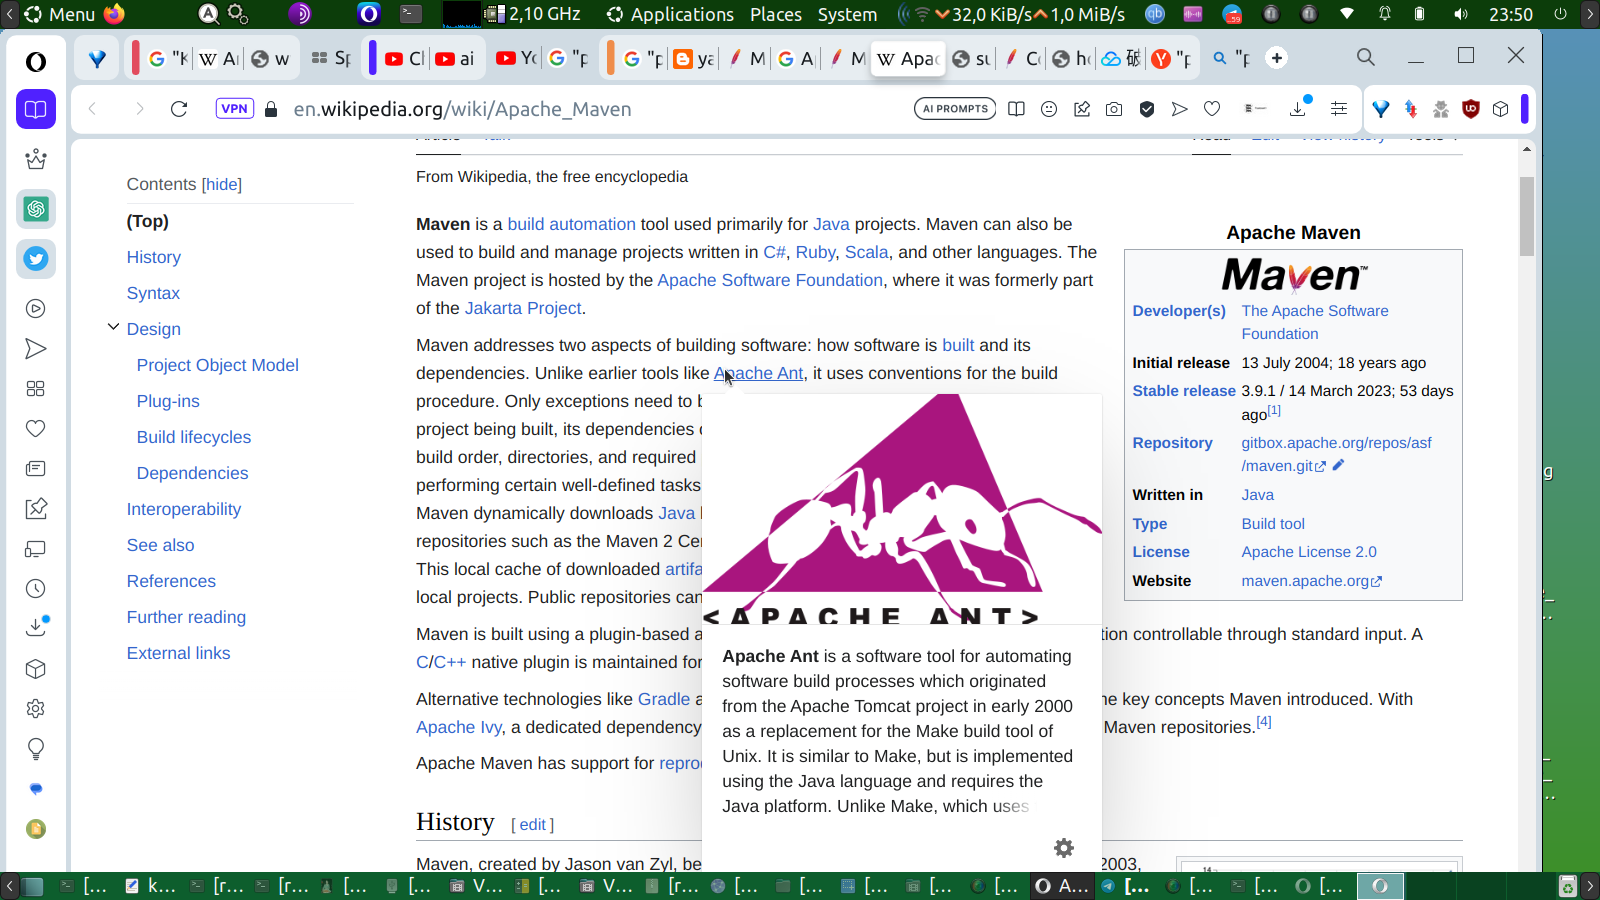Click the site security padlock icon
Image resolution: width=1600 pixels, height=900 pixels.
(x=271, y=109)
